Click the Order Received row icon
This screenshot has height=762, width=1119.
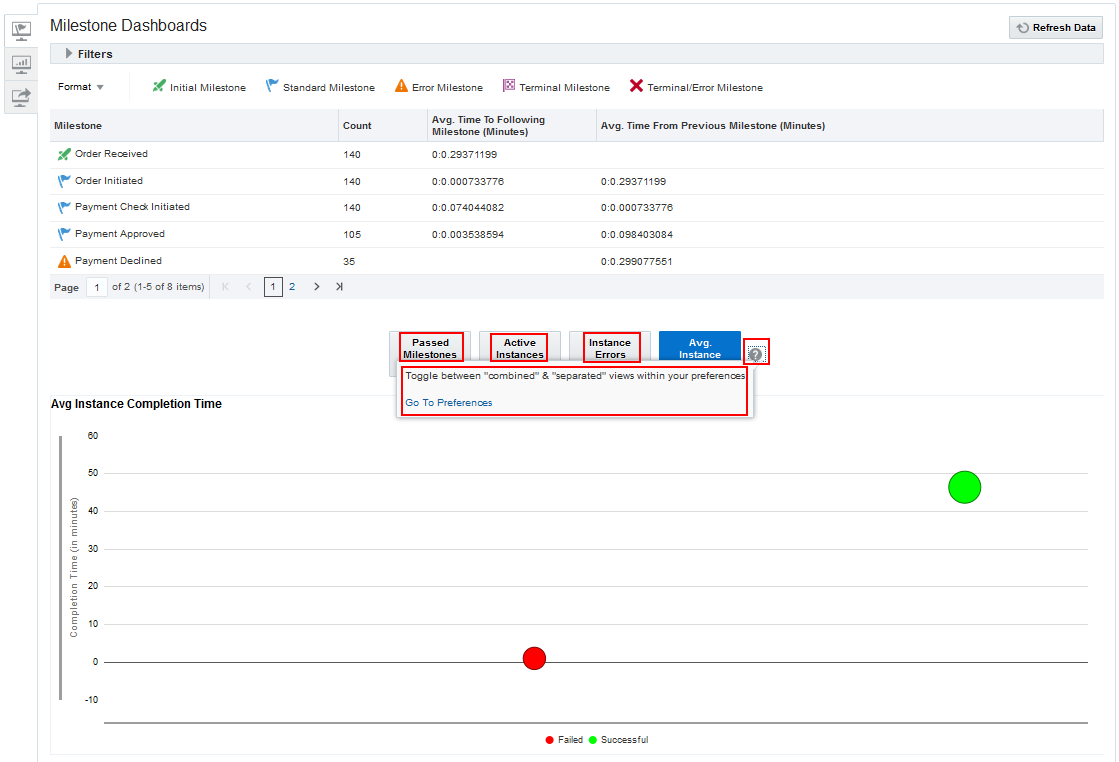(64, 154)
